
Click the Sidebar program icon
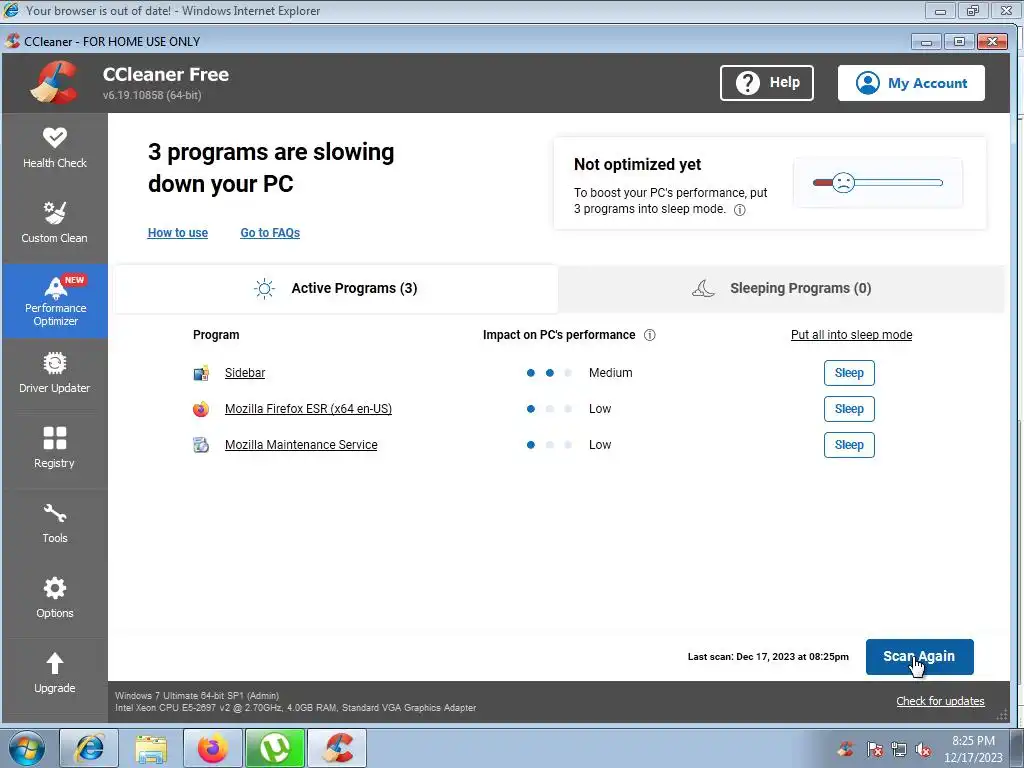click(200, 373)
